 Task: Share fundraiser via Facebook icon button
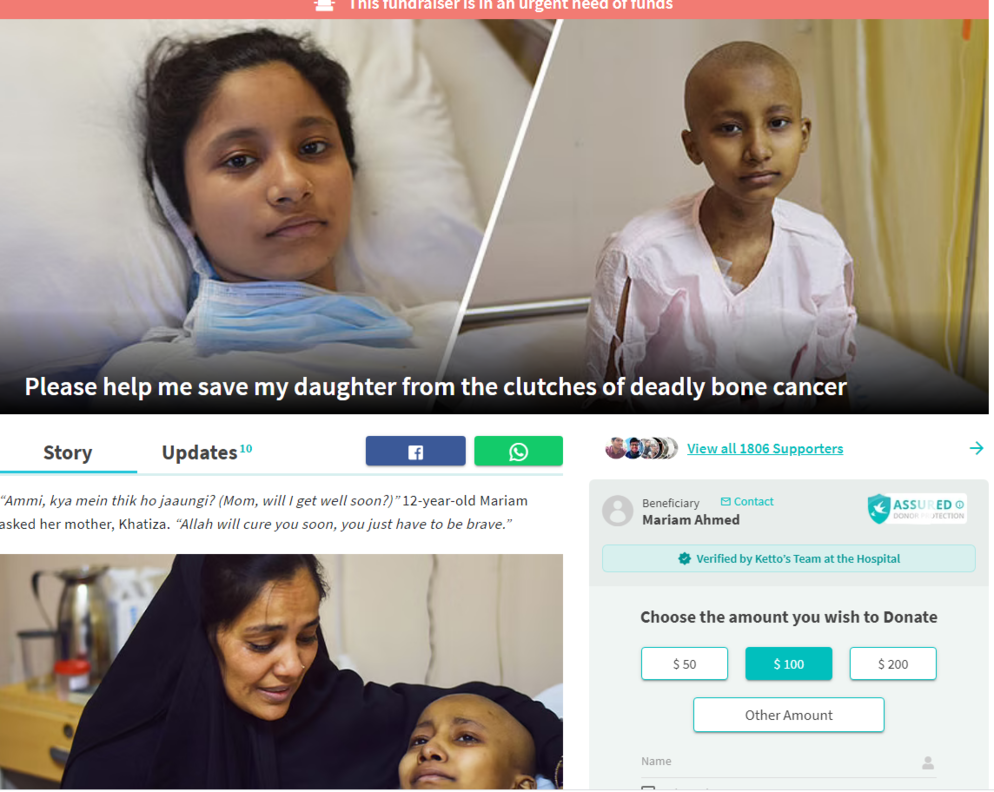click(415, 451)
